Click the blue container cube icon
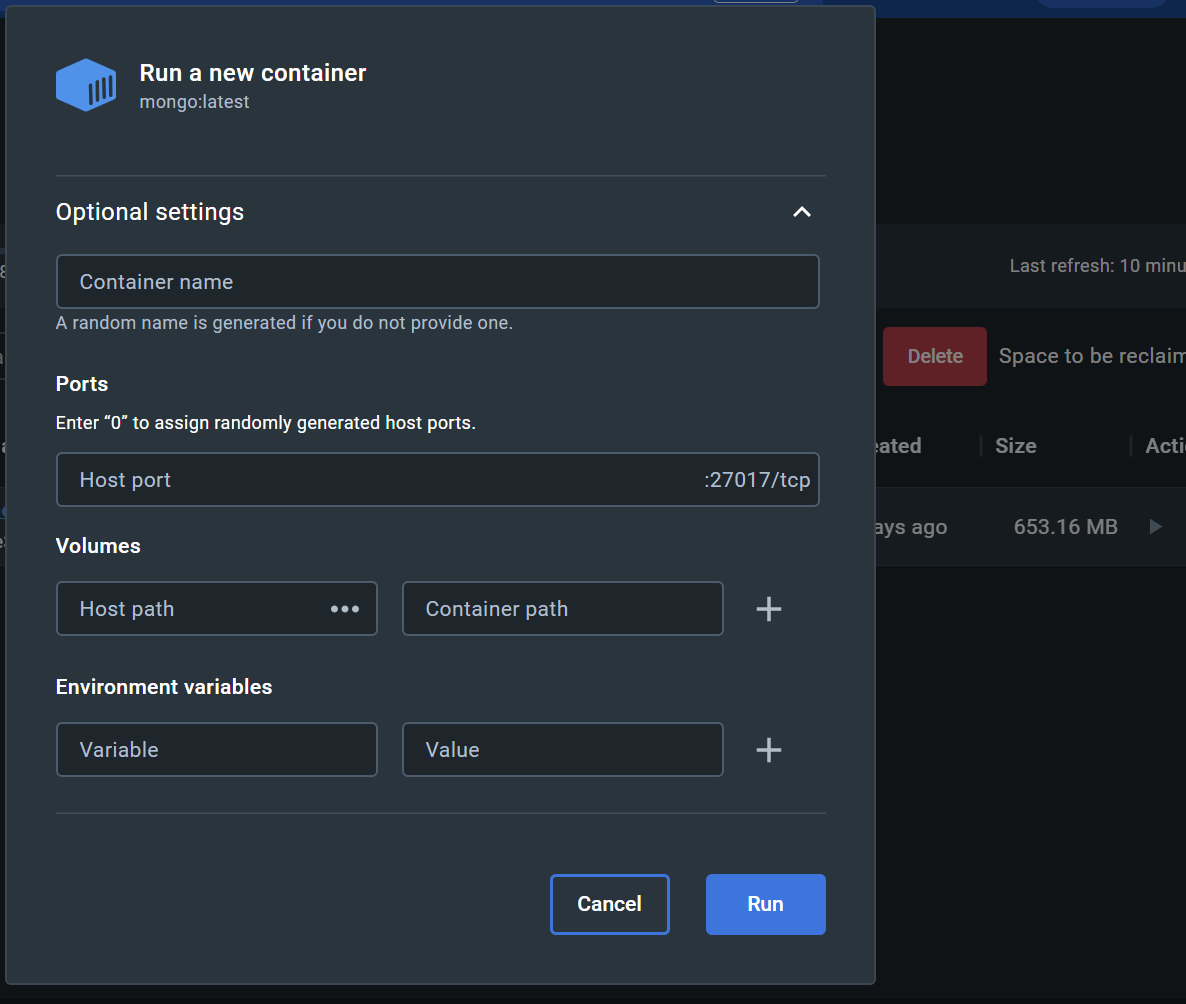1186x1004 pixels. pyautogui.click(x=86, y=85)
